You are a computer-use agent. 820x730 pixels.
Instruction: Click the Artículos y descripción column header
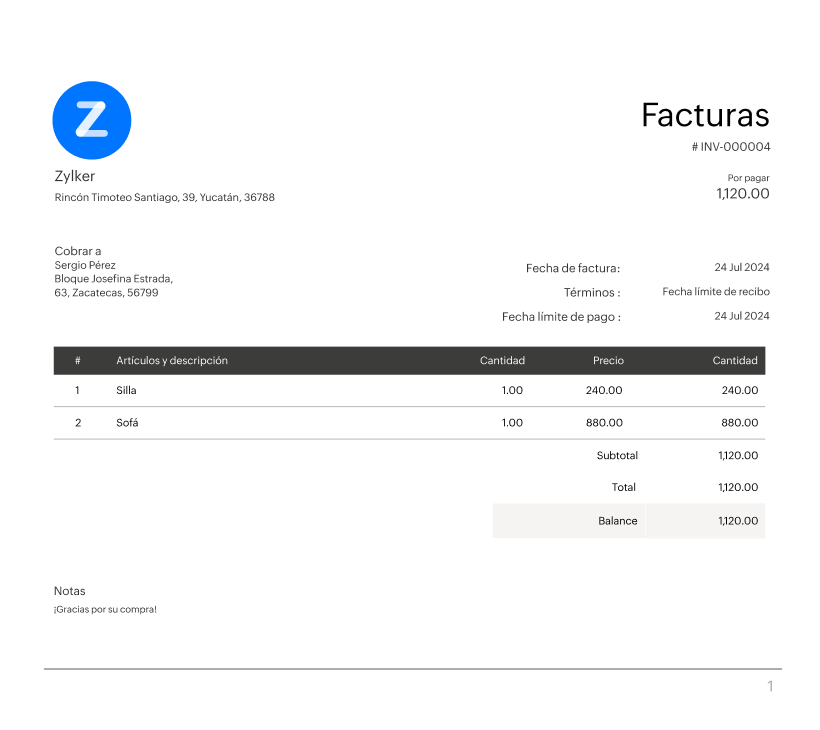point(172,361)
